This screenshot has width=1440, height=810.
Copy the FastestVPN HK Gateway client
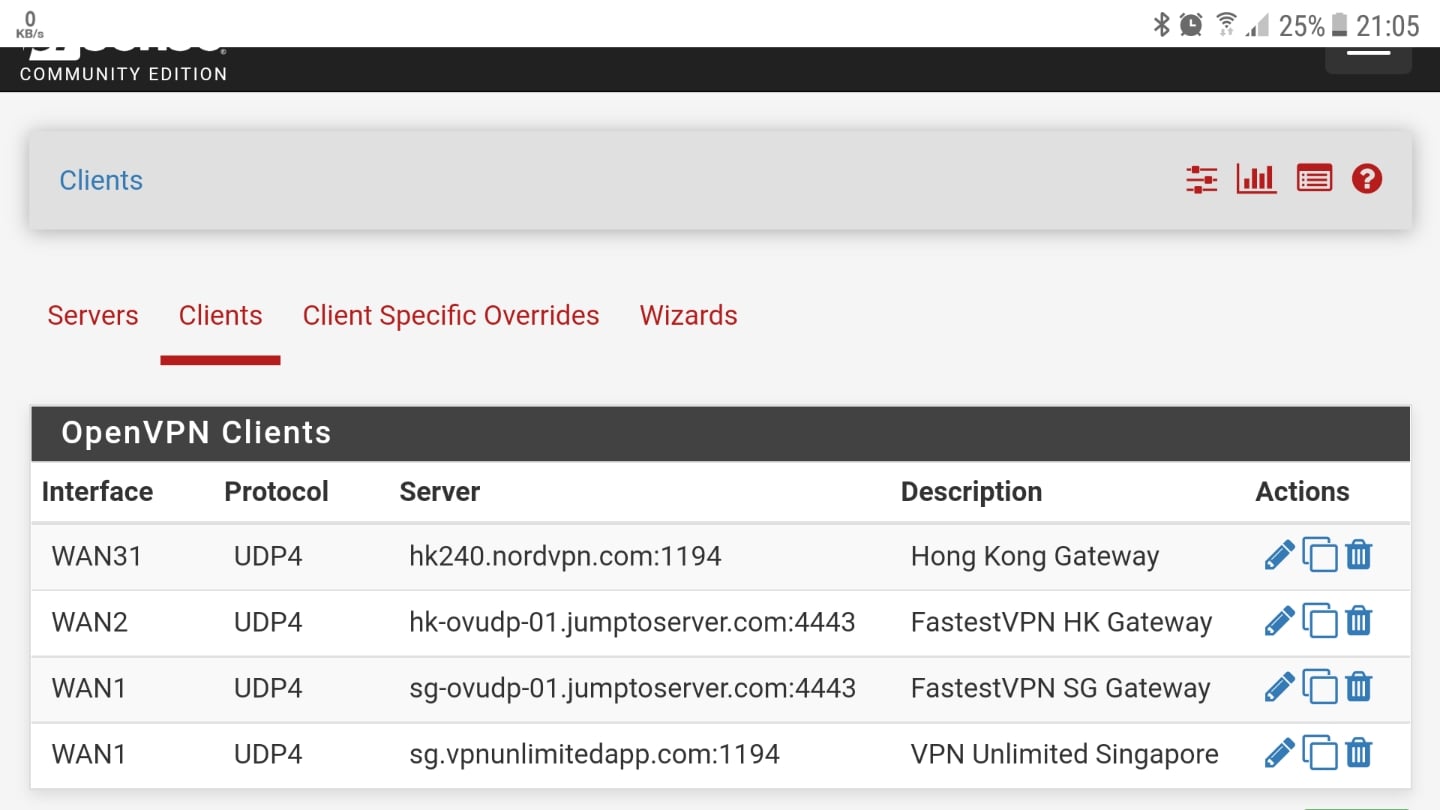pyautogui.click(x=1319, y=621)
